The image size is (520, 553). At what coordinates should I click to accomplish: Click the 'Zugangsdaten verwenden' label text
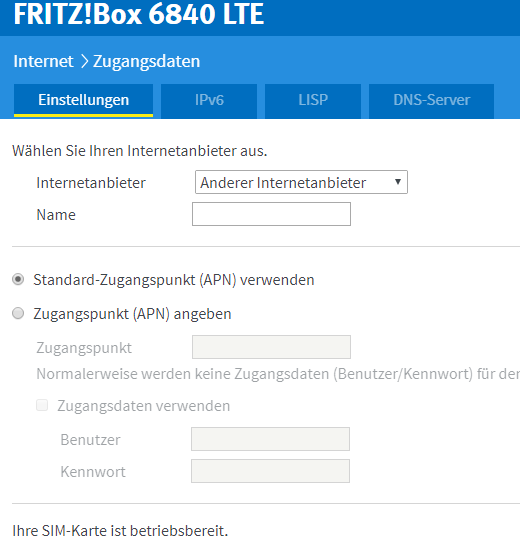click(x=144, y=406)
